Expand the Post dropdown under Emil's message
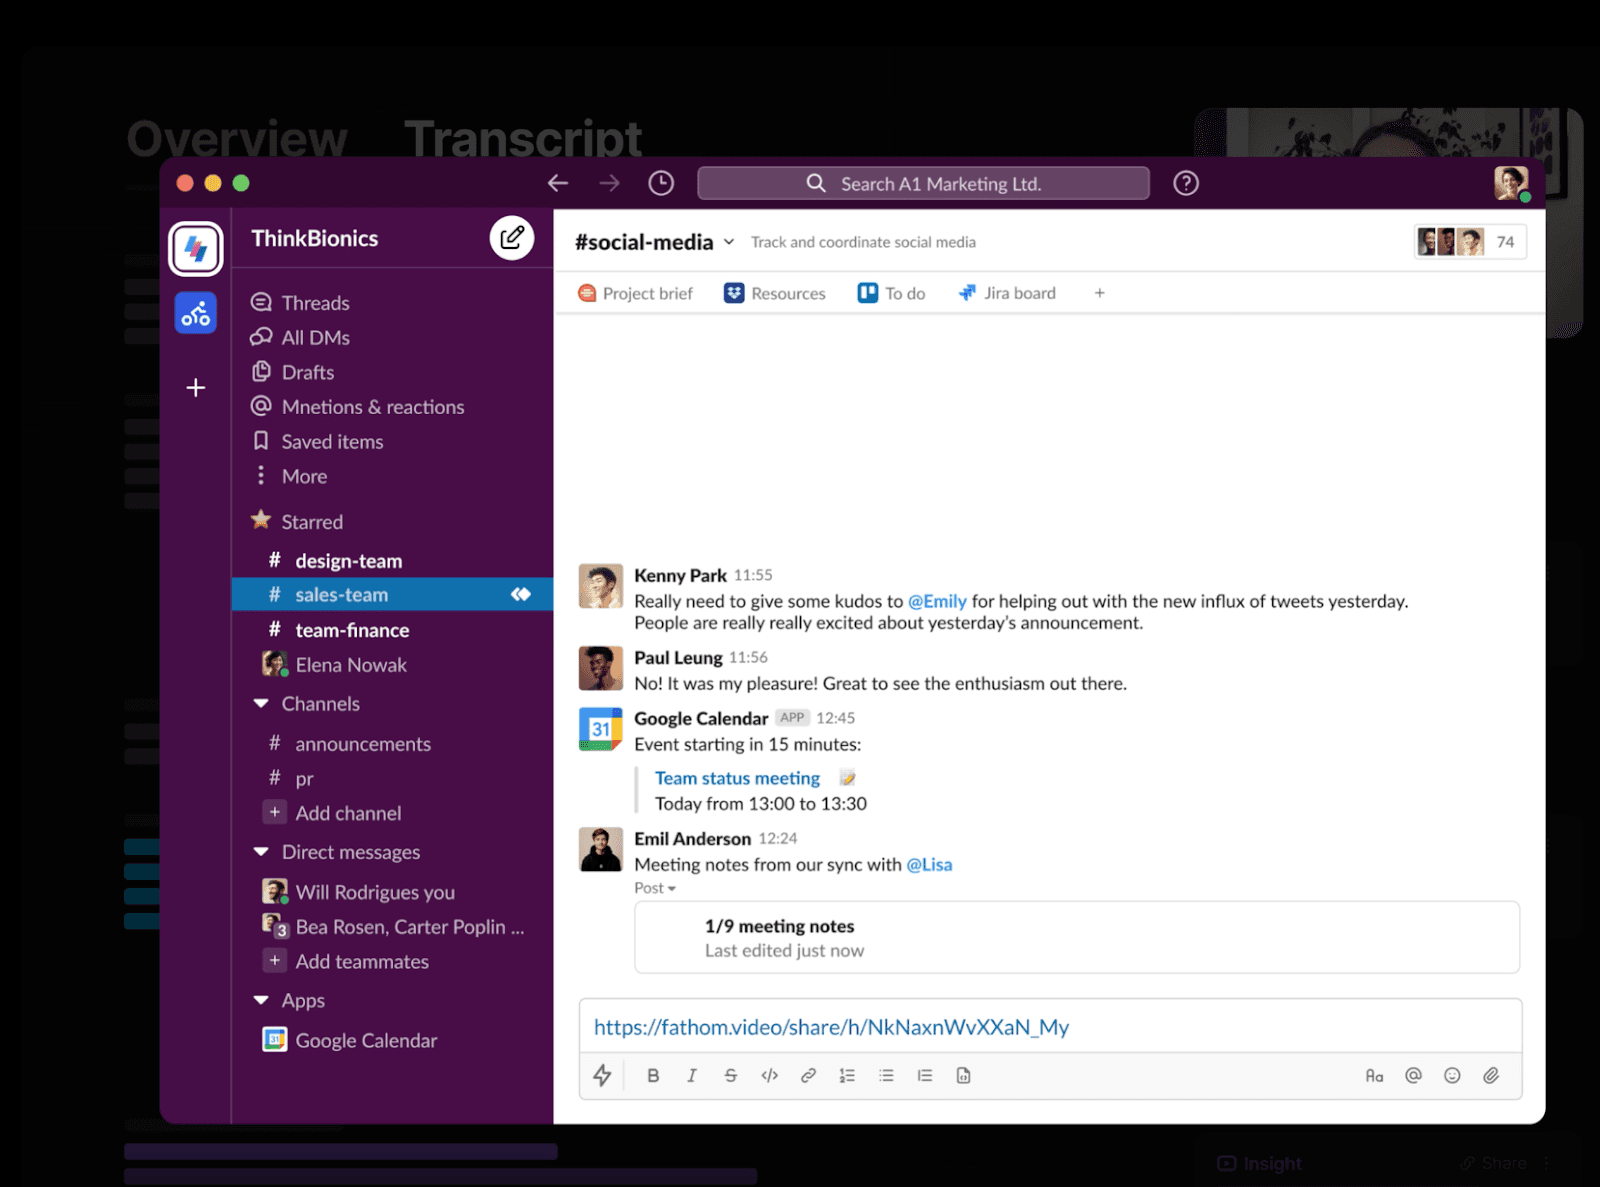This screenshot has height=1187, width=1600. (x=655, y=888)
